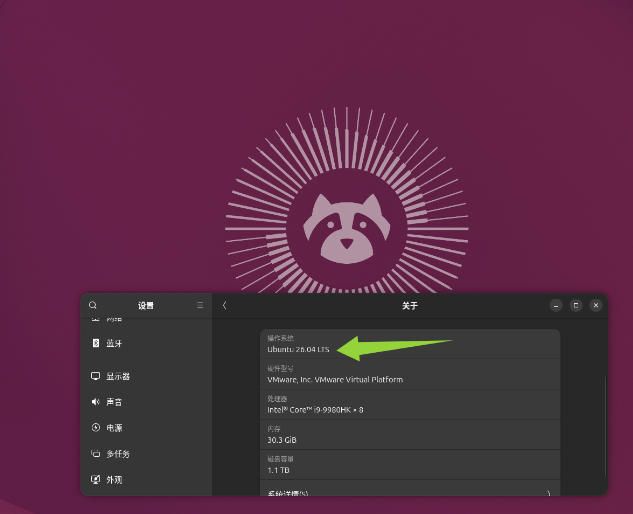The image size is (633, 514).
Task: Maximize the Settings window
Action: pos(576,305)
